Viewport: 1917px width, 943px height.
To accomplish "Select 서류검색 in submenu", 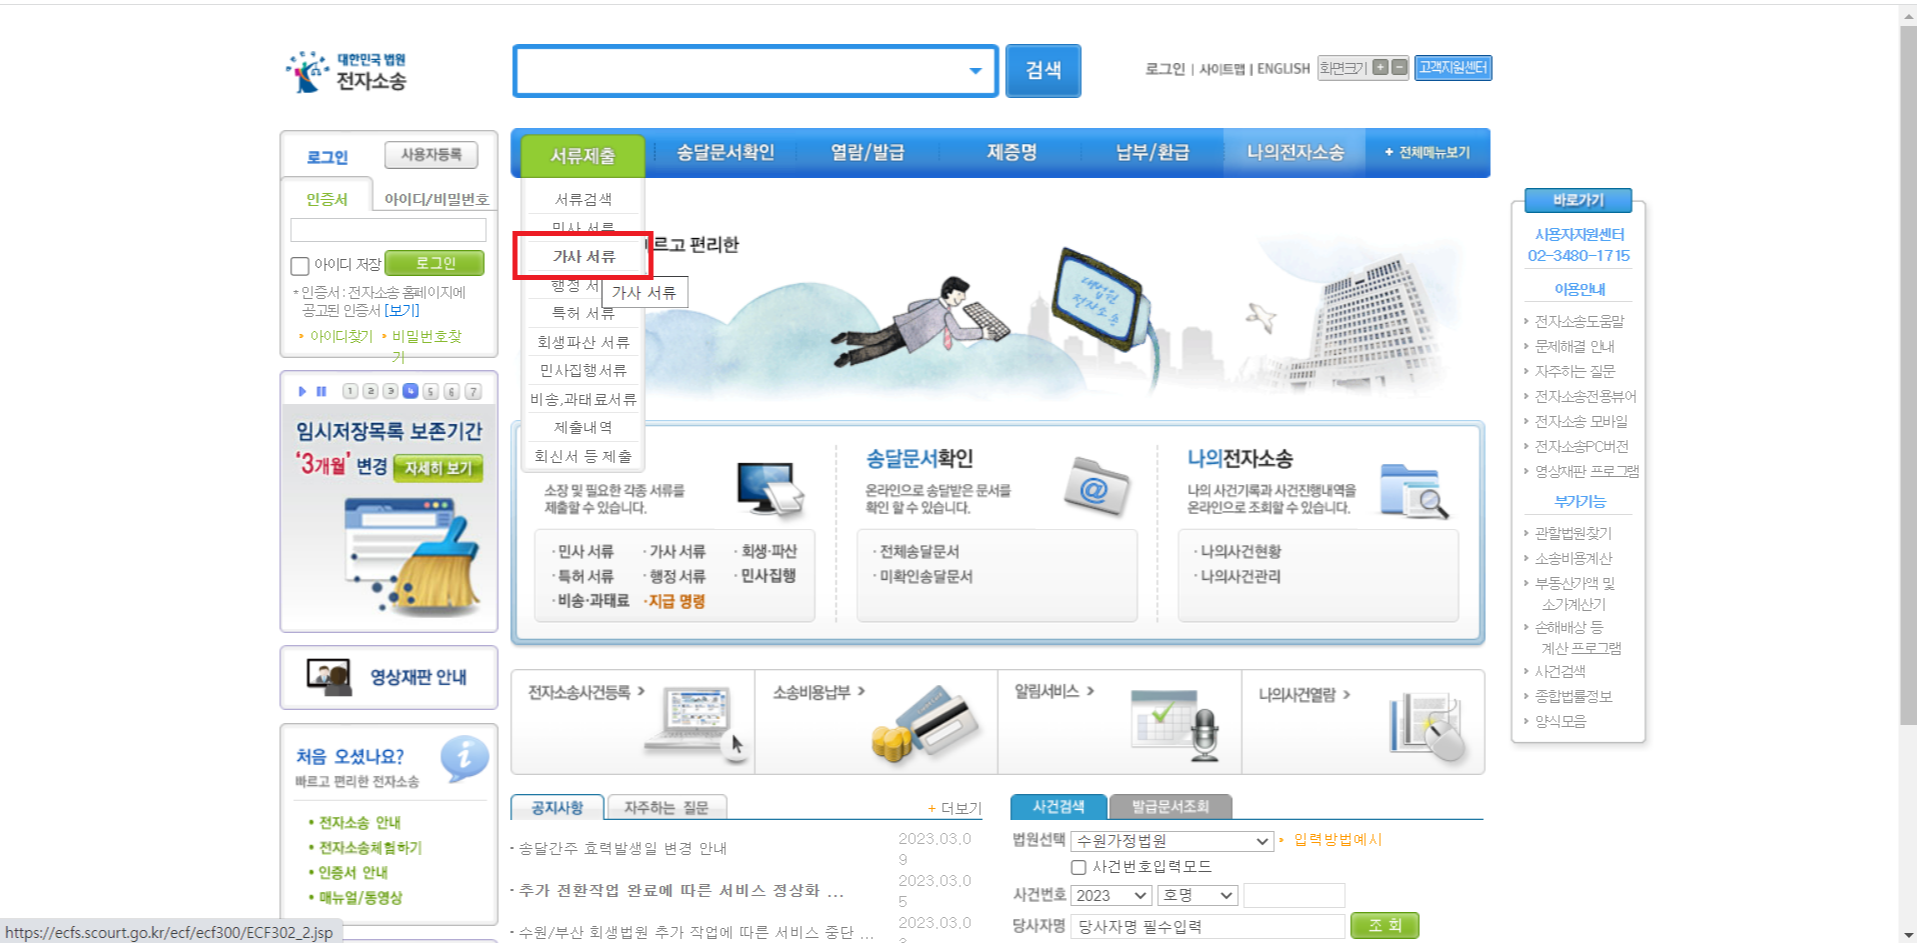I will tap(584, 200).
